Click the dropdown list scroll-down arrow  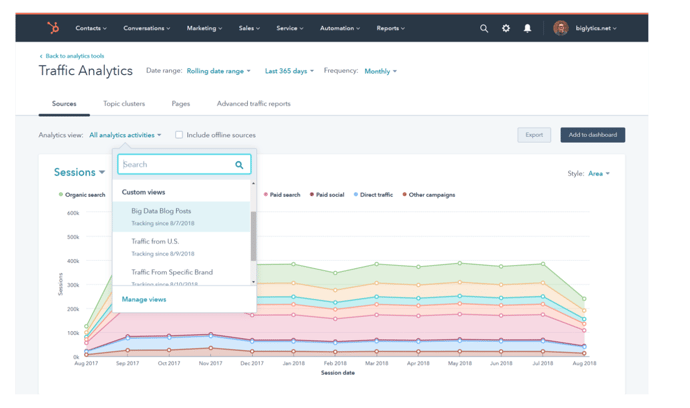point(253,282)
